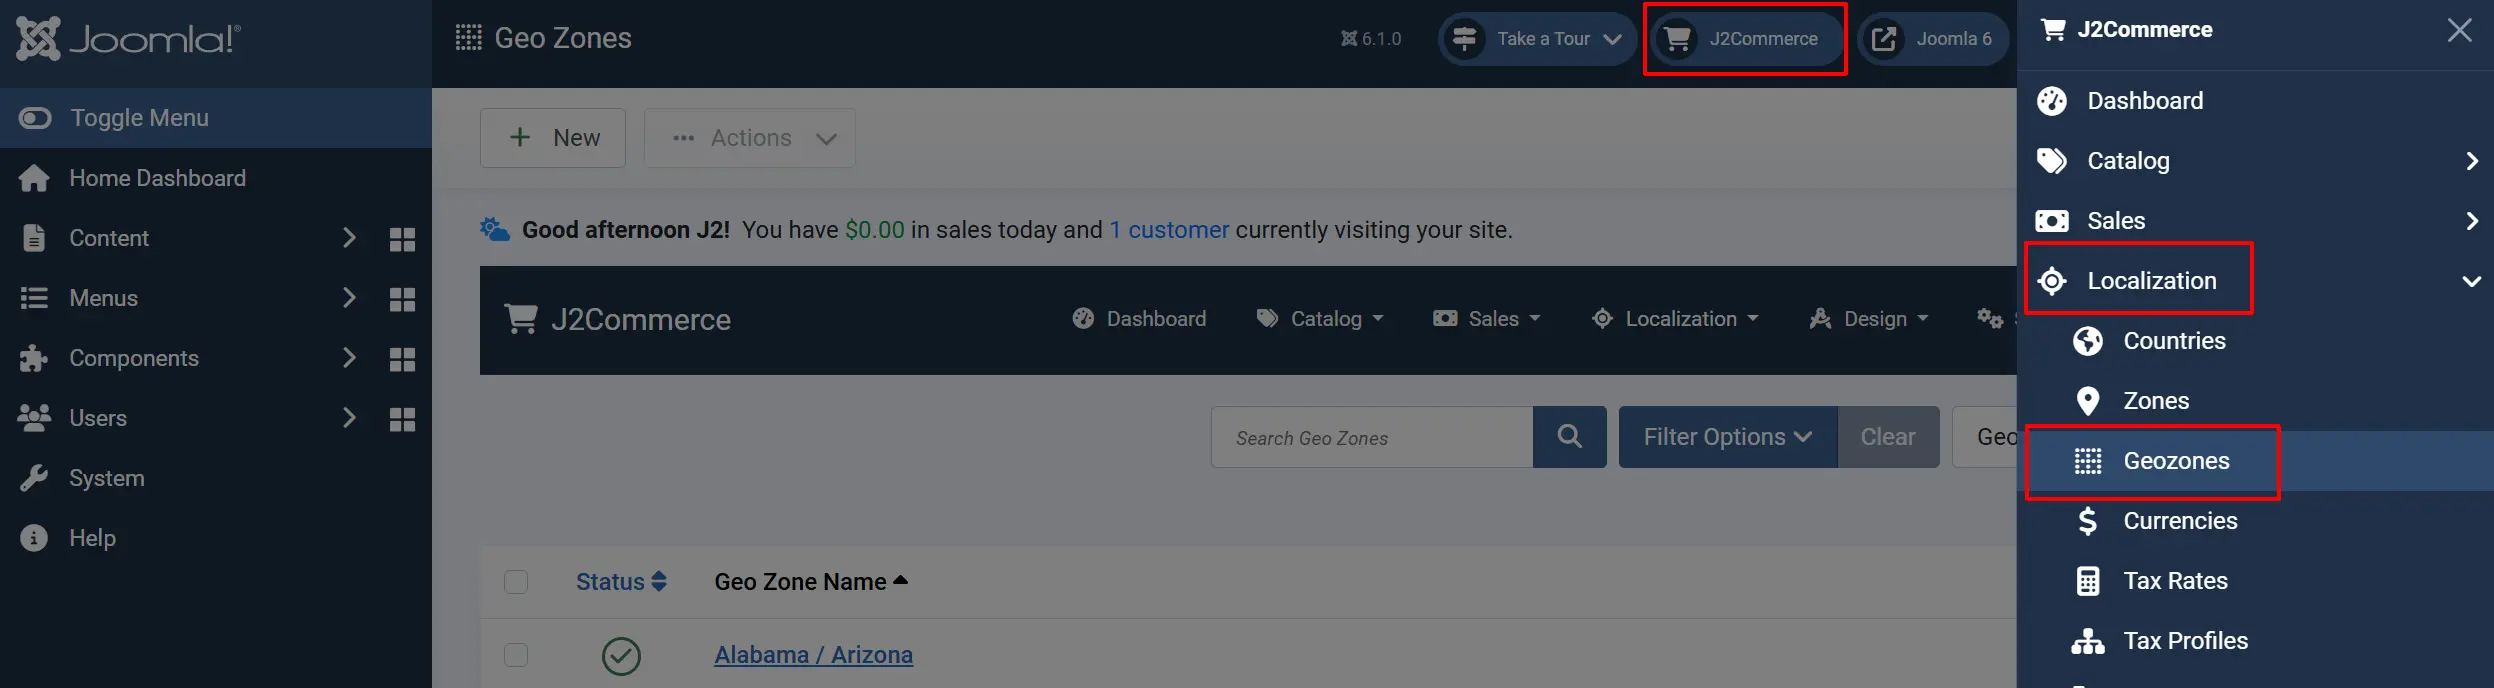The width and height of the screenshot is (2494, 688).
Task: Open the Users dashboard grid icon
Action: coord(402,419)
